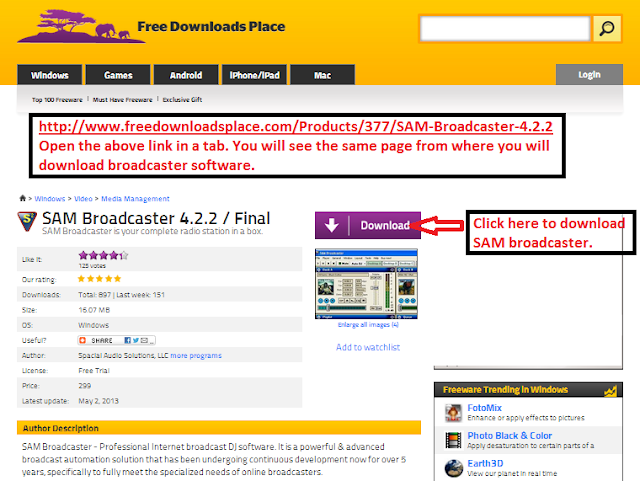Click the Free Downloads Place site title
Viewport: 640px width, 481px height.
point(211,27)
